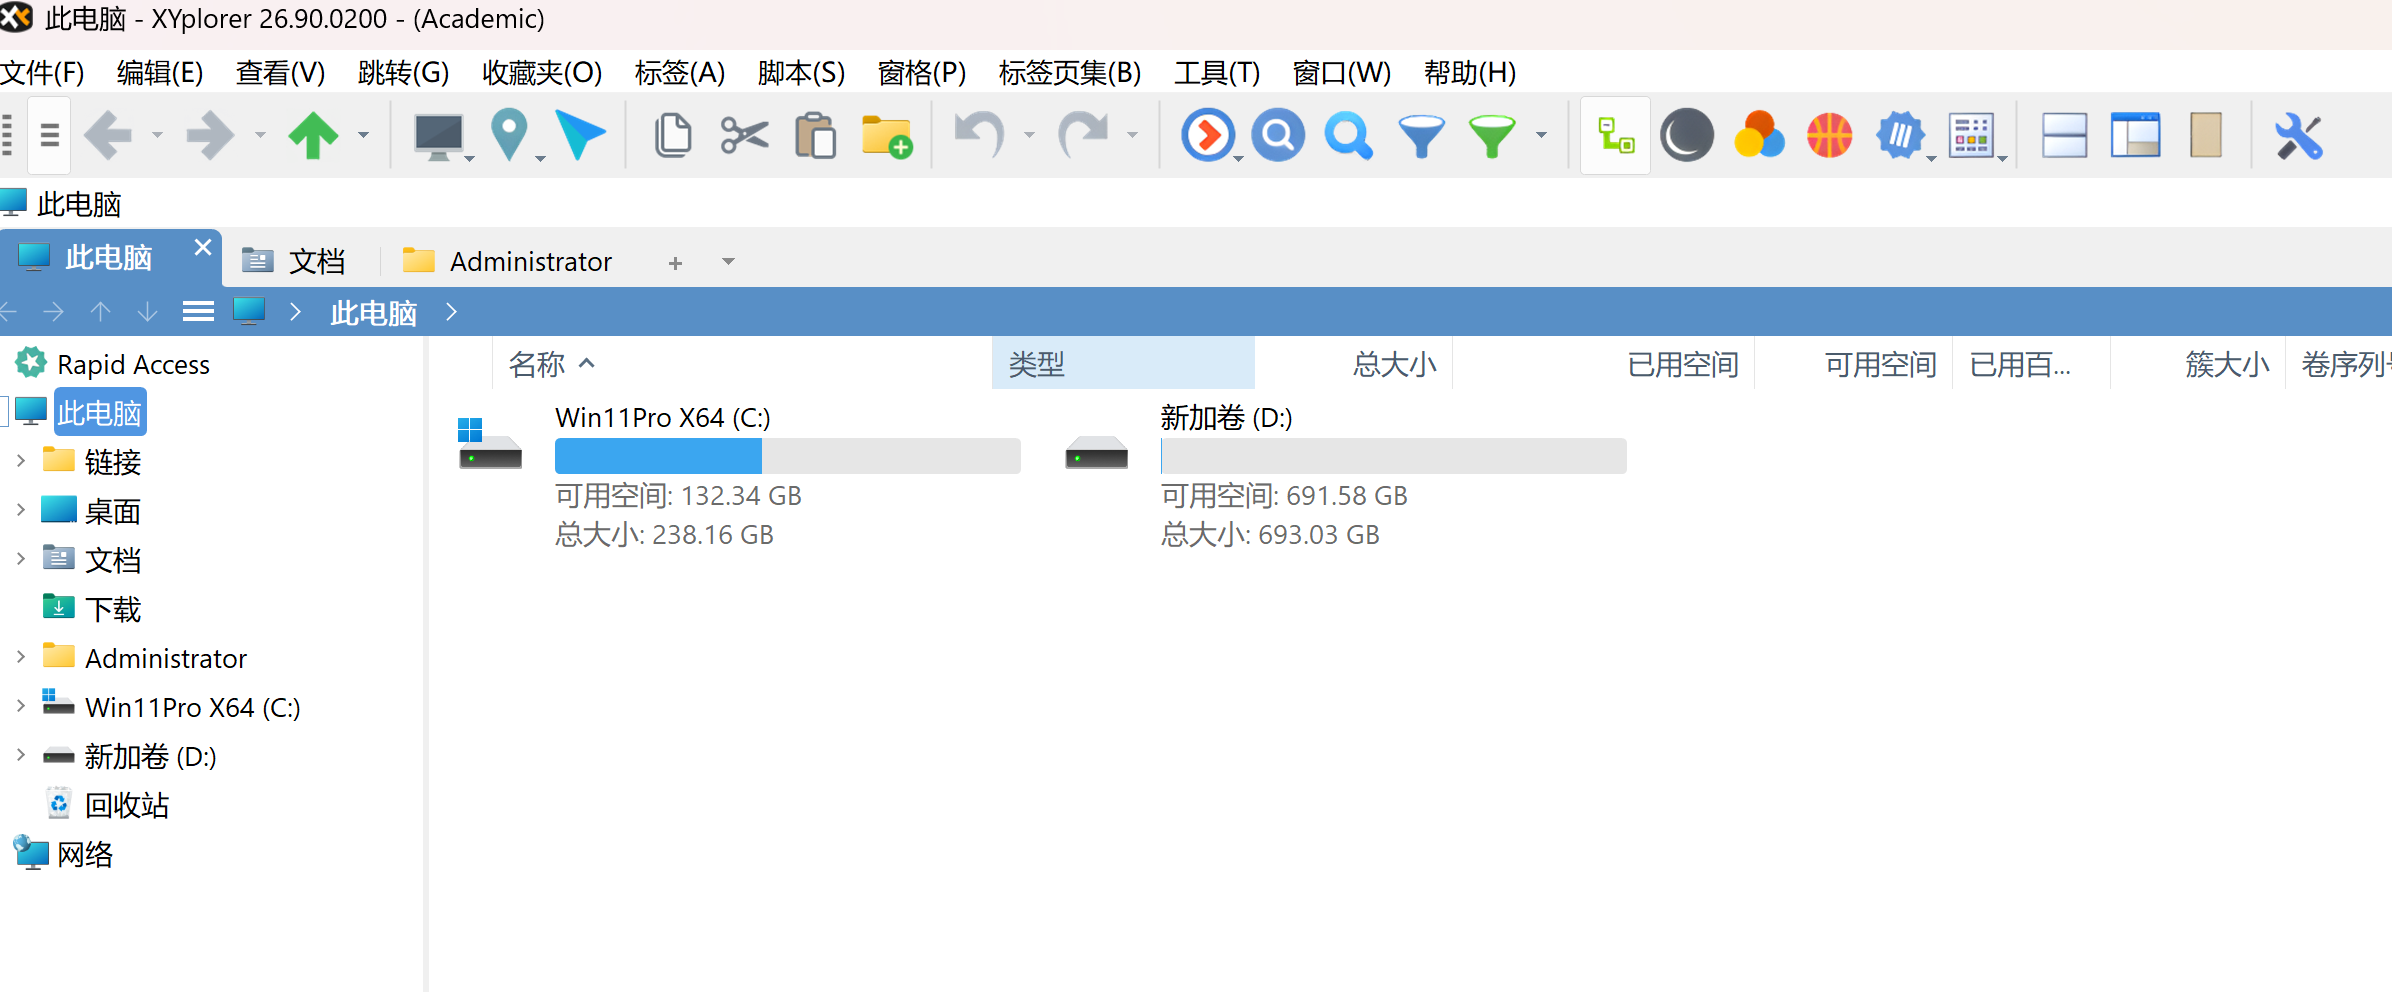Image resolution: width=2392 pixels, height=992 pixels.
Task: Open the 文件(F) menu
Action: 42,72
